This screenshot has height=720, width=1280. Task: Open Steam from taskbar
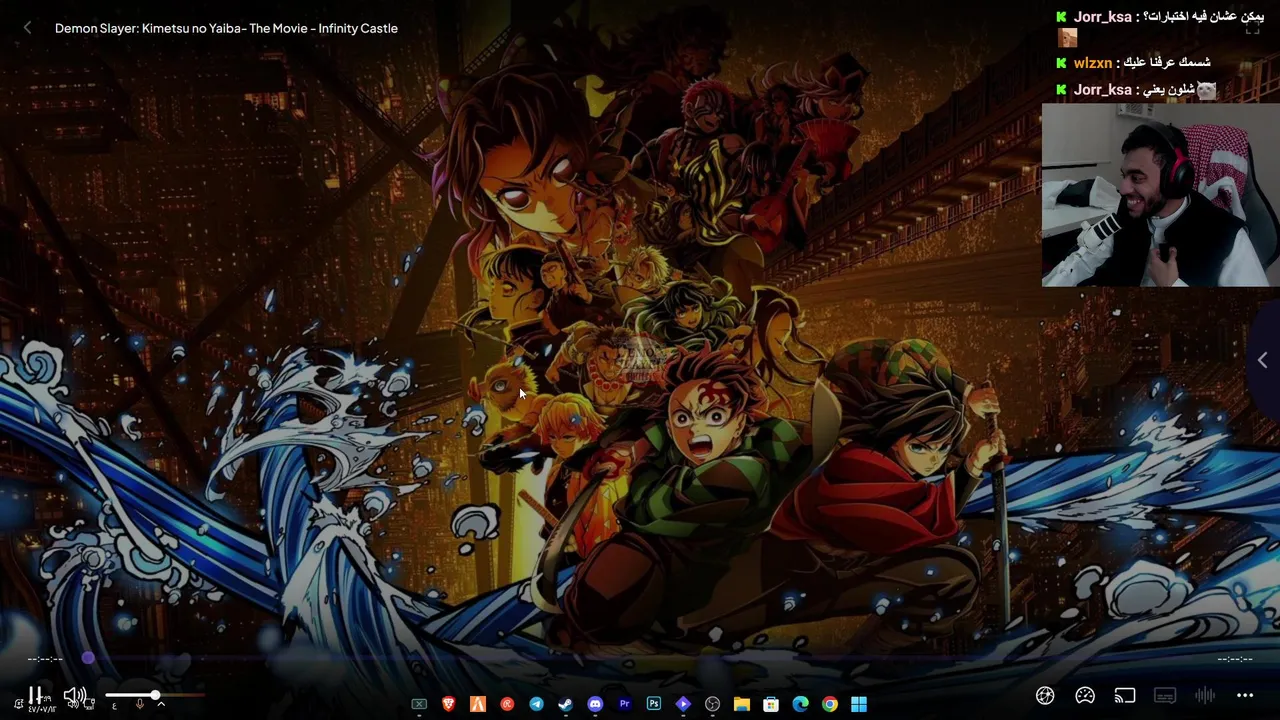coord(565,704)
